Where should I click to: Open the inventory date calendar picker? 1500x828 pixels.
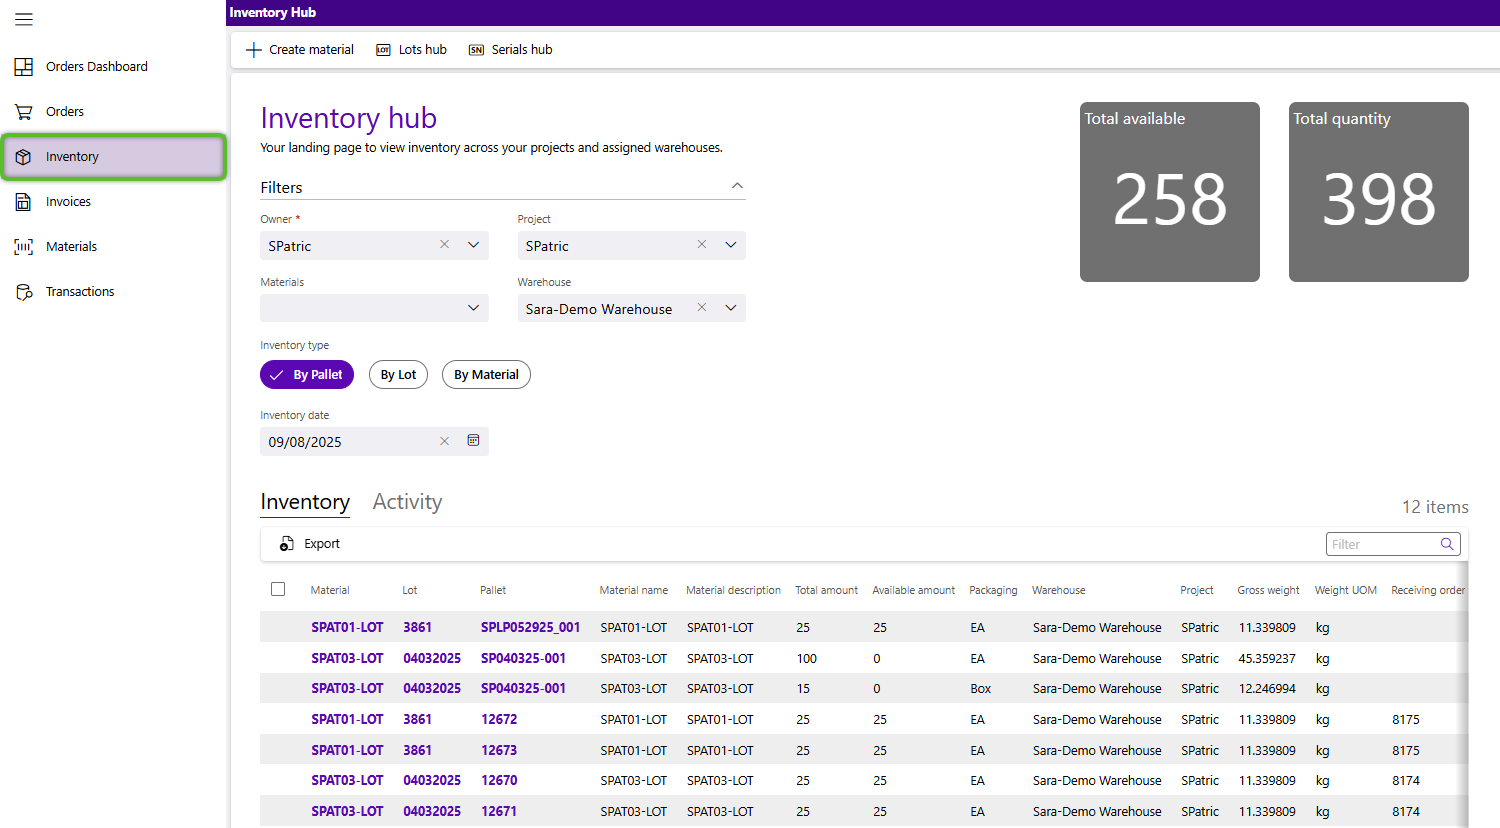pos(473,441)
